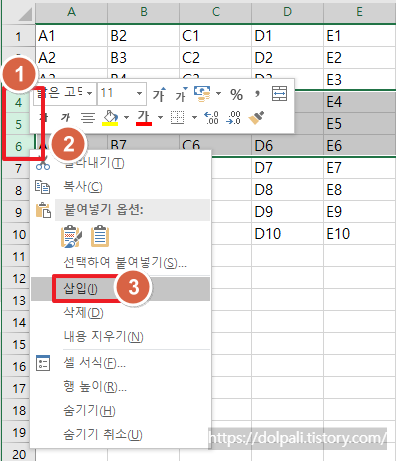
Task: Expand fill color dropdown arrow
Action: pyautogui.click(x=126, y=117)
